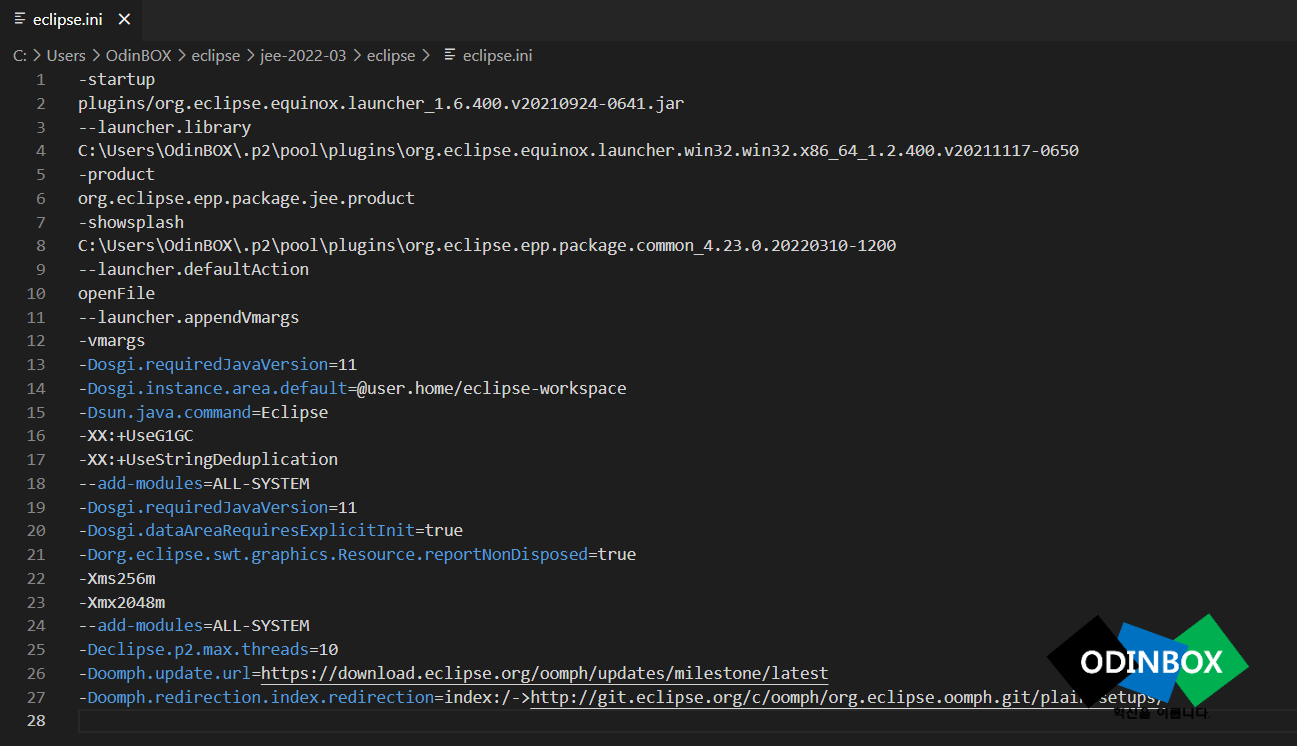Click the -product line

pyautogui.click(x=116, y=175)
